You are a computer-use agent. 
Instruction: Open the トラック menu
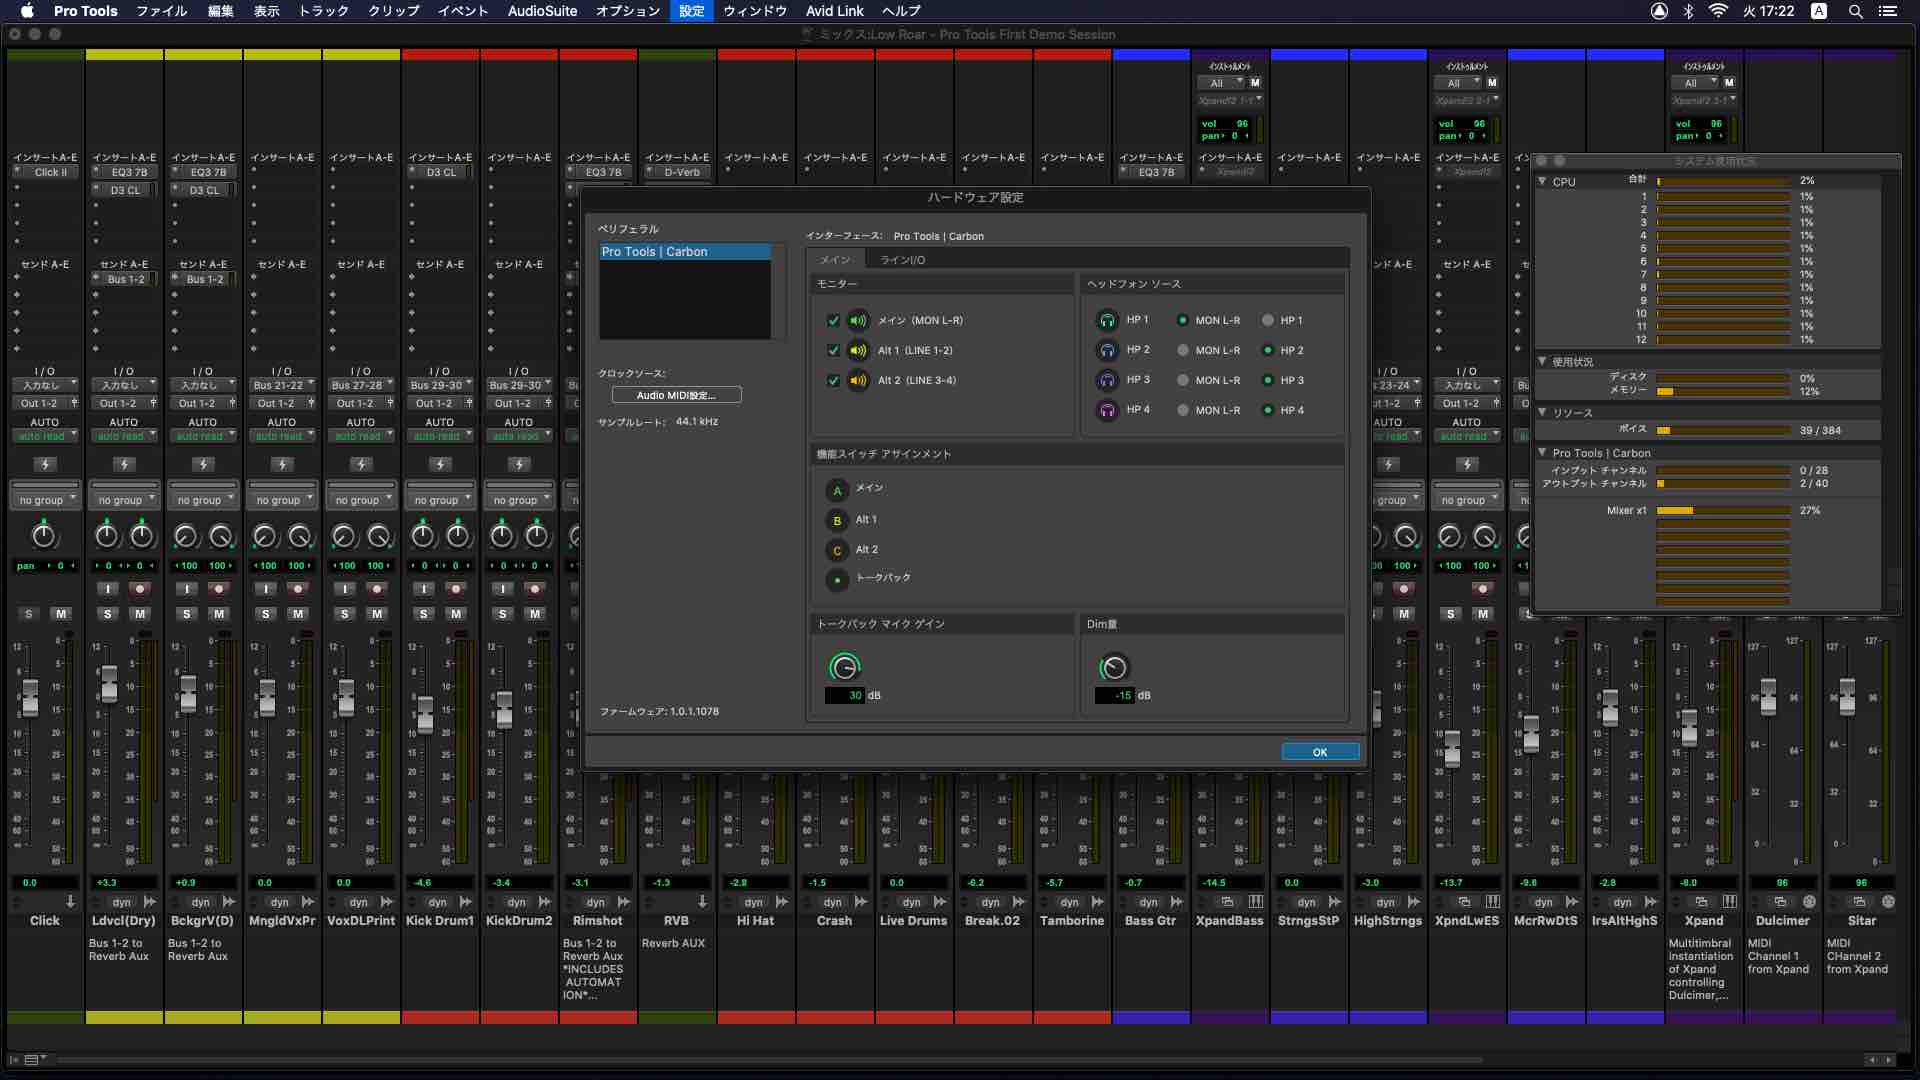[323, 11]
